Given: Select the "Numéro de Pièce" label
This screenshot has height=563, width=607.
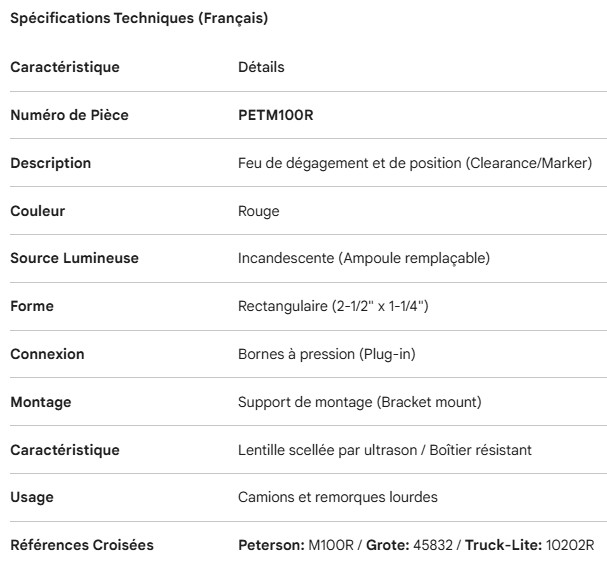Looking at the screenshot, I should coord(69,115).
